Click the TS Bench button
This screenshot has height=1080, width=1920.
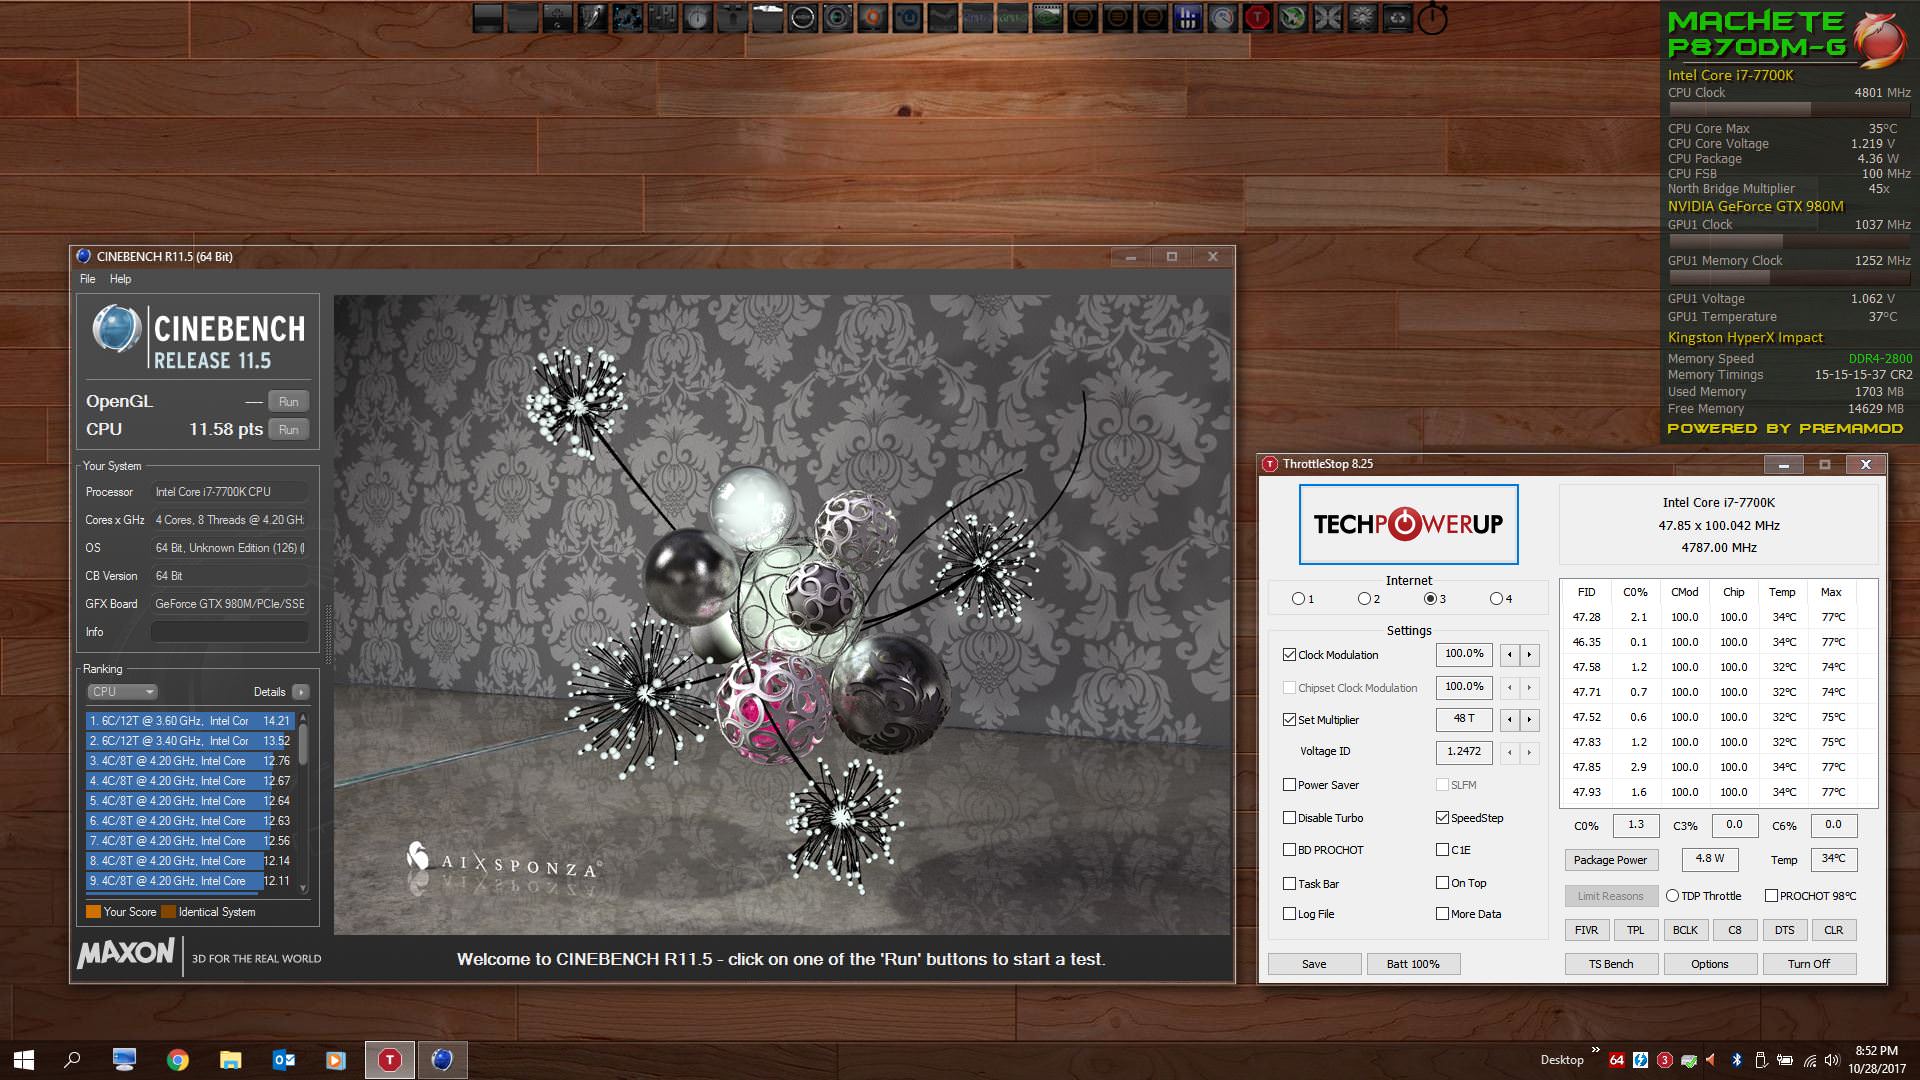click(1611, 964)
